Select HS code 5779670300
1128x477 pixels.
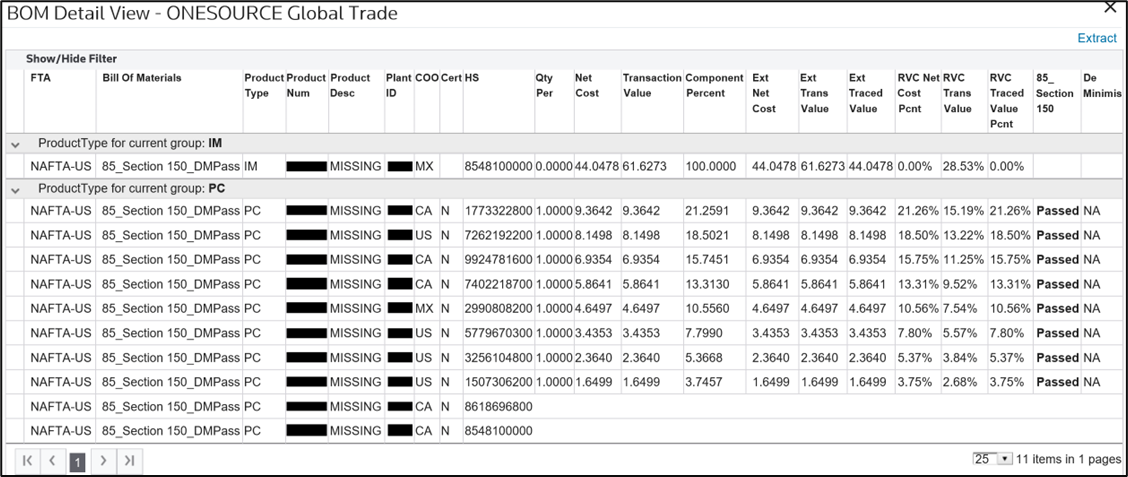(499, 333)
